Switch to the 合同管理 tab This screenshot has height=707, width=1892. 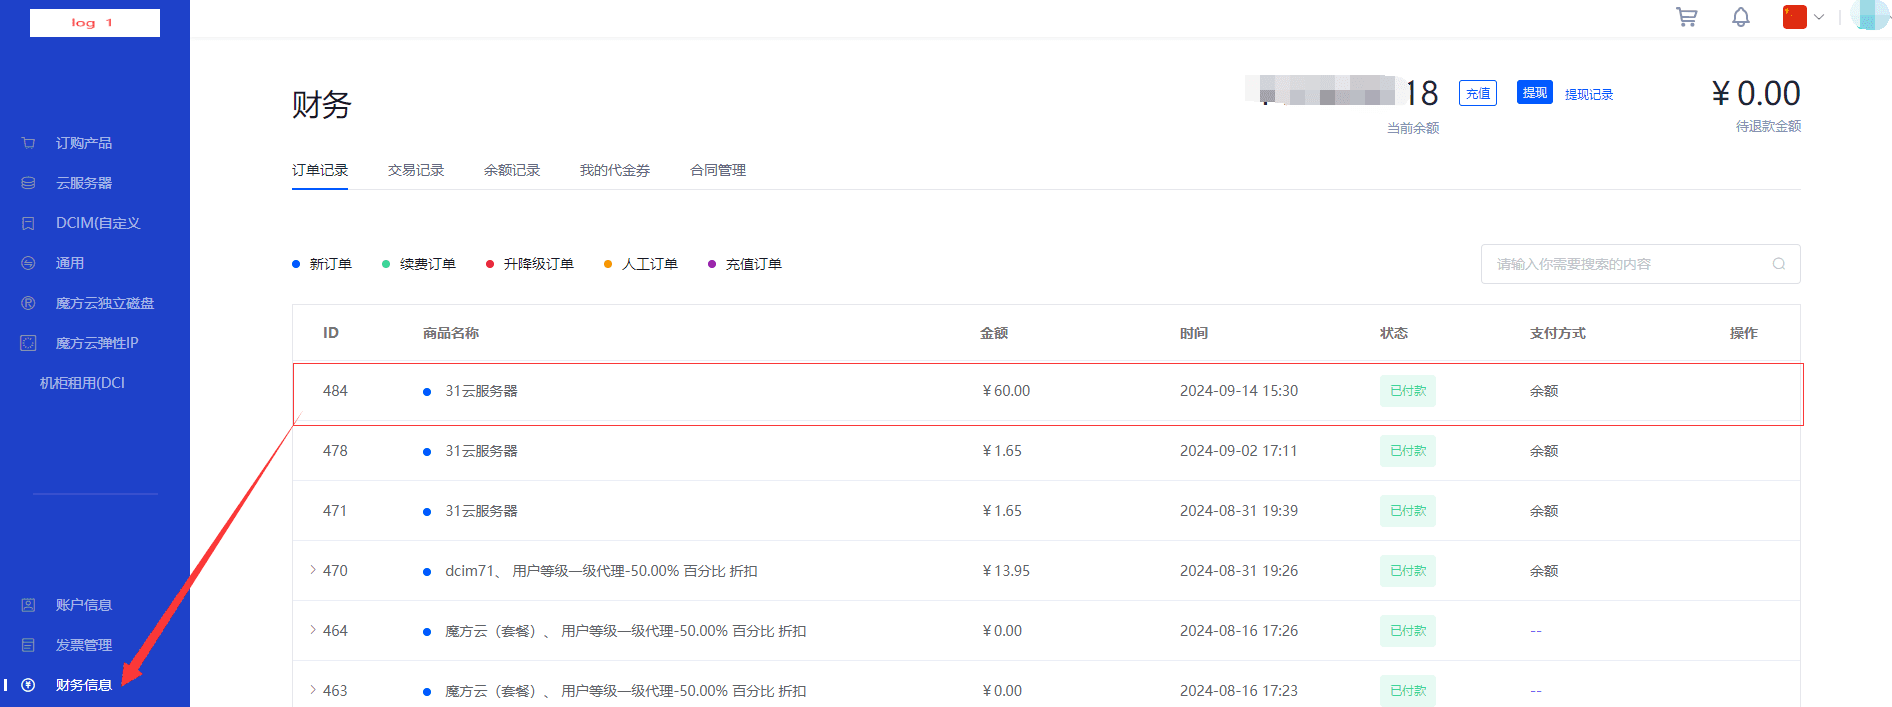tap(718, 170)
